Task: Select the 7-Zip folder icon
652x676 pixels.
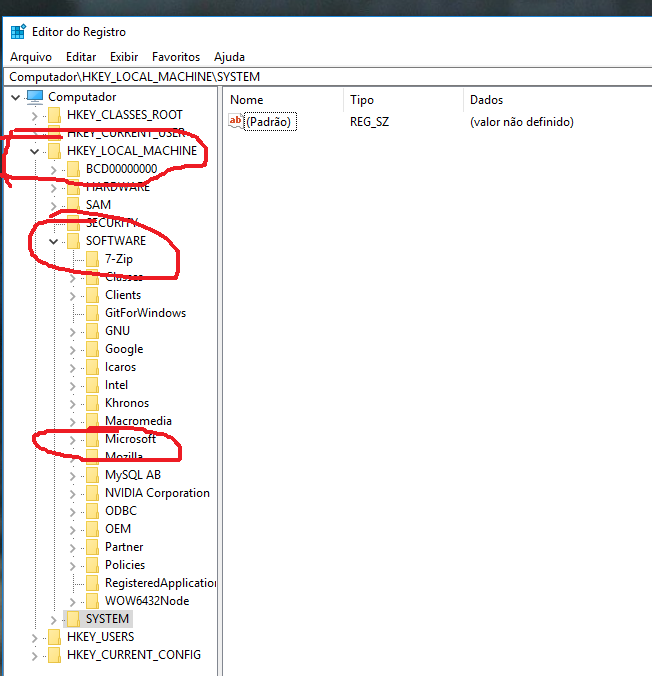Action: (x=92, y=259)
